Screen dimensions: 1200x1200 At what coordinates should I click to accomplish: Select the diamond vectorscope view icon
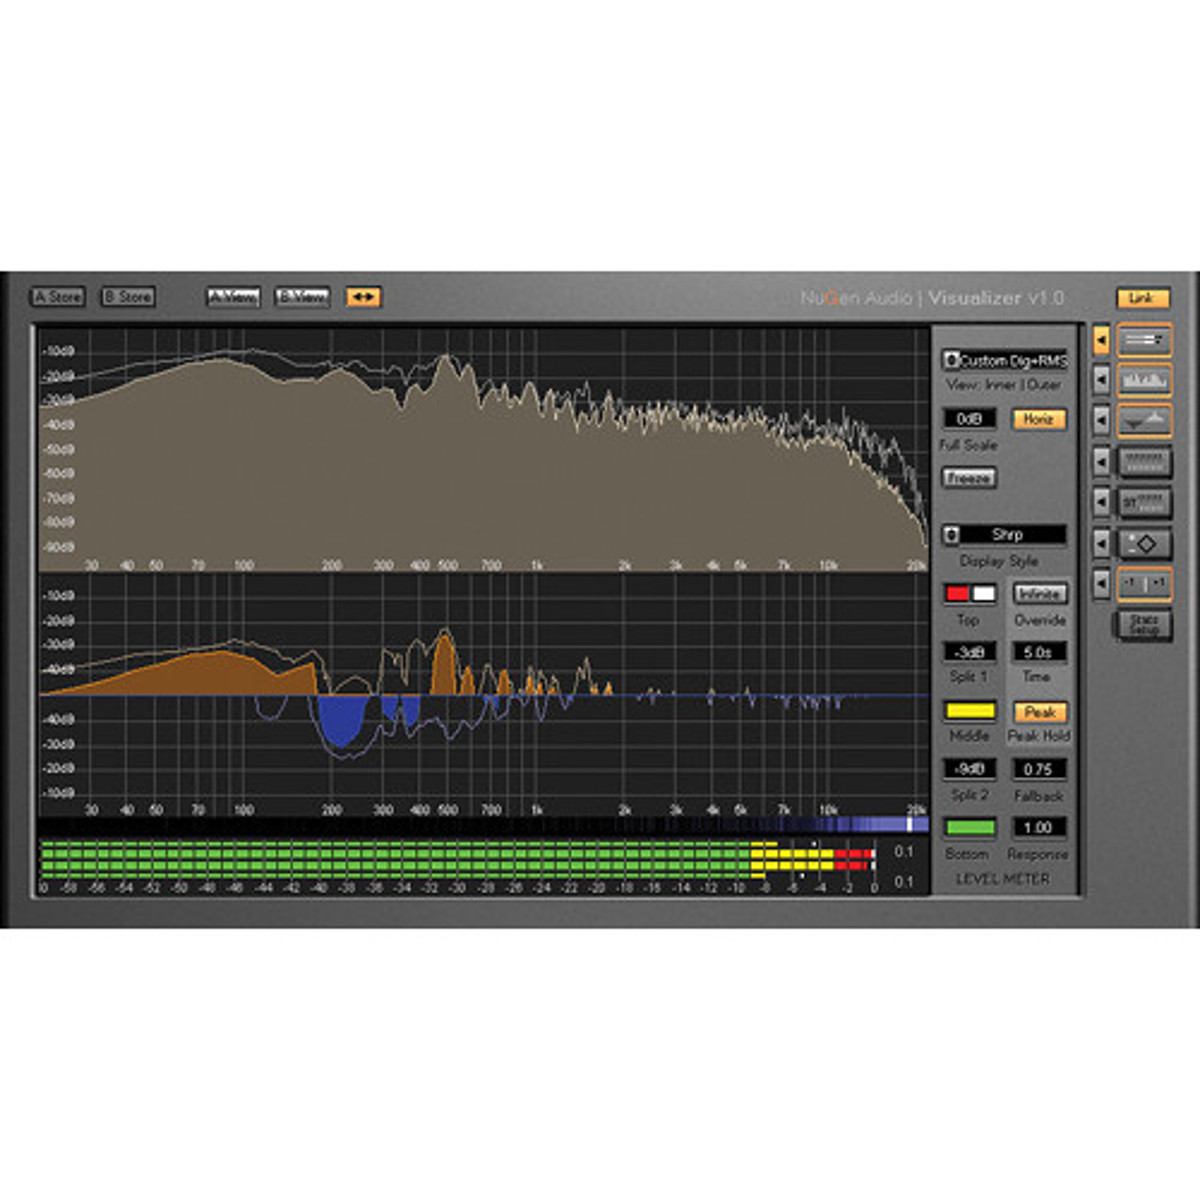(1144, 543)
